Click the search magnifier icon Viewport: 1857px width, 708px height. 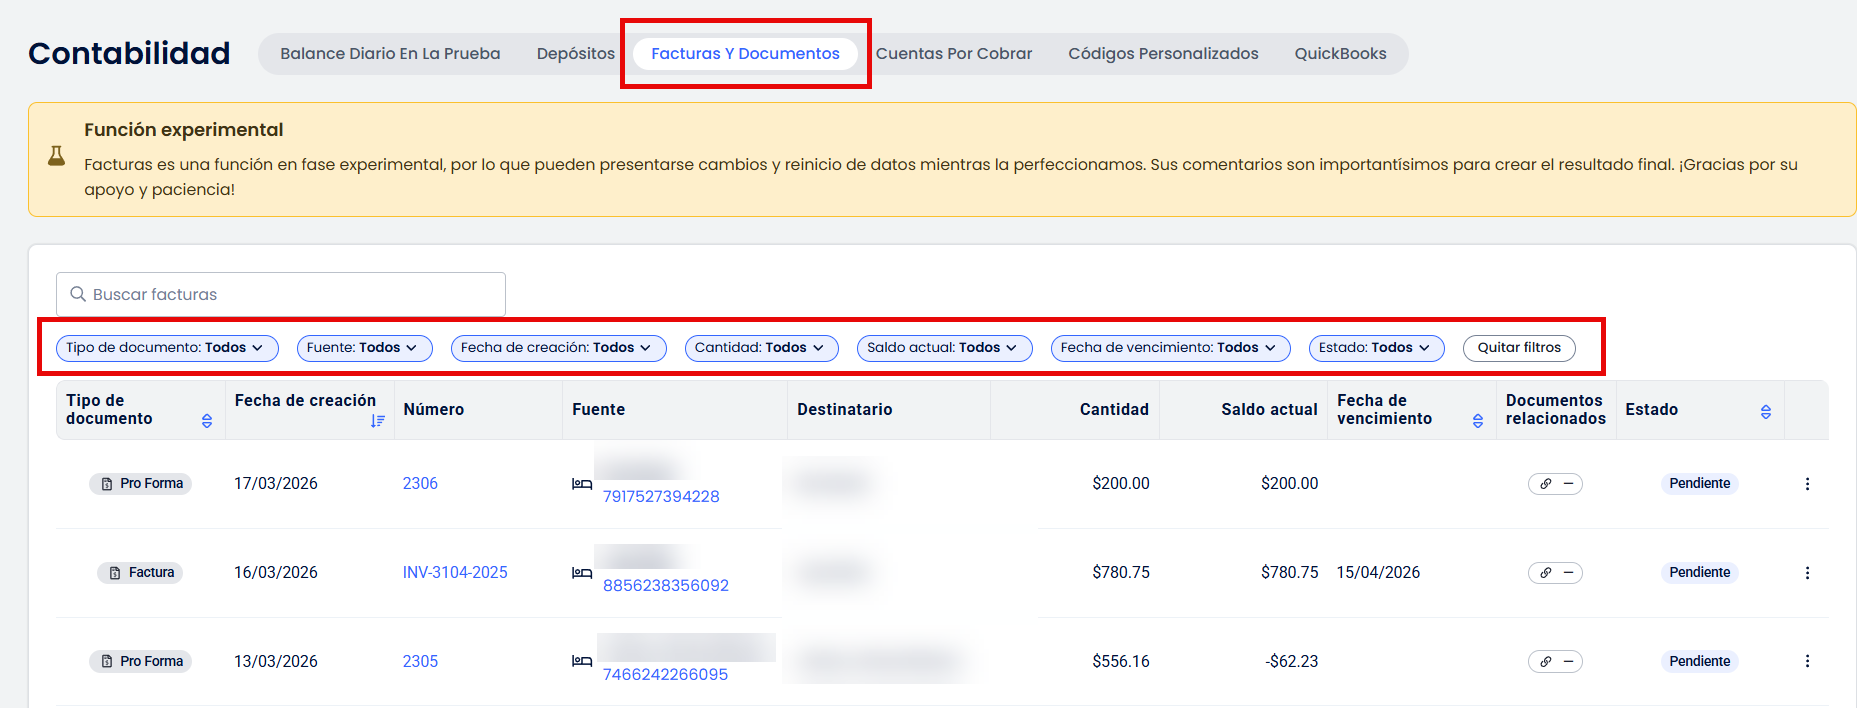pos(78,294)
